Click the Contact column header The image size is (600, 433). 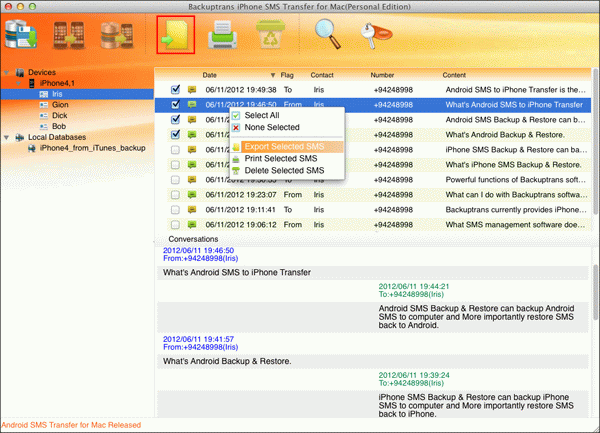point(322,75)
